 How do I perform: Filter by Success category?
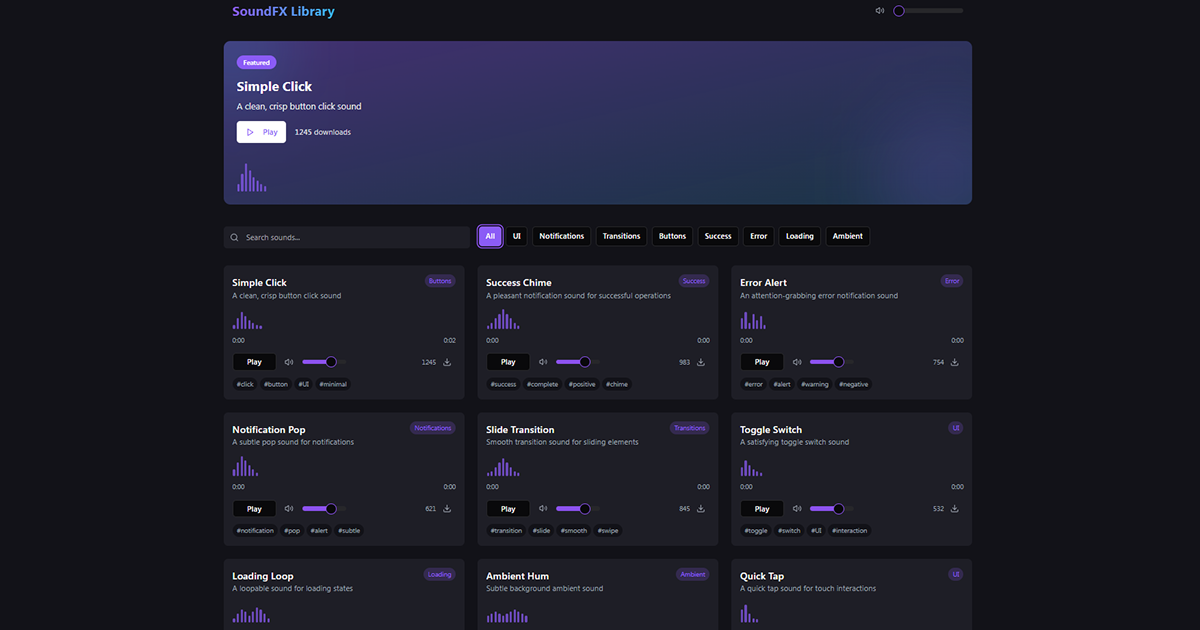tap(718, 236)
